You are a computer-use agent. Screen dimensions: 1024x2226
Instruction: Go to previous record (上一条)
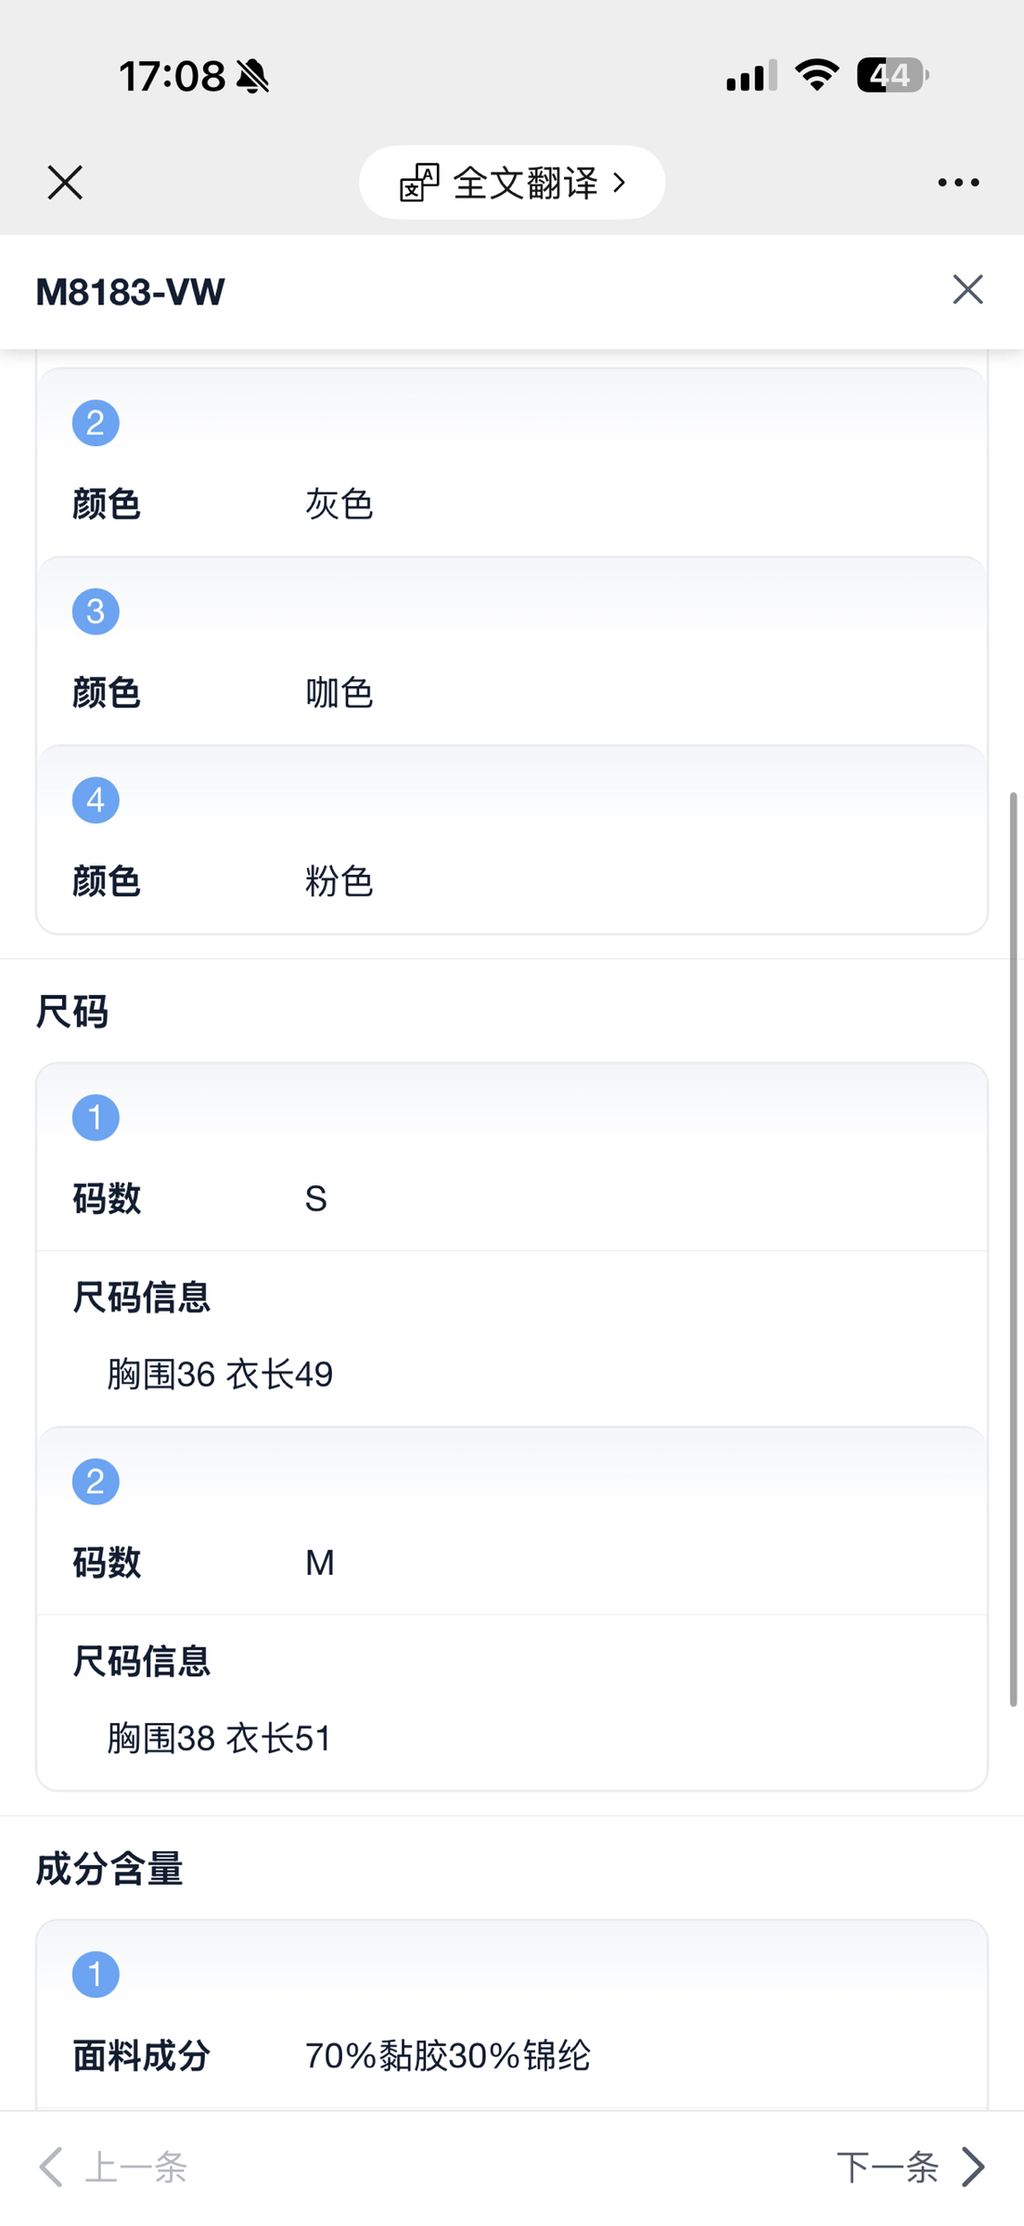point(136,2167)
